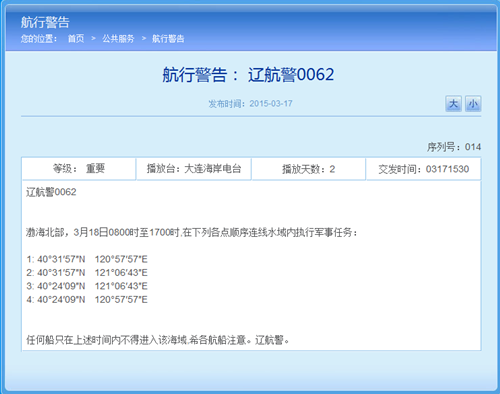Select the 发布时间 2015-03-17 date text
Screen dimensions: 500x394
pyautogui.click(x=250, y=104)
